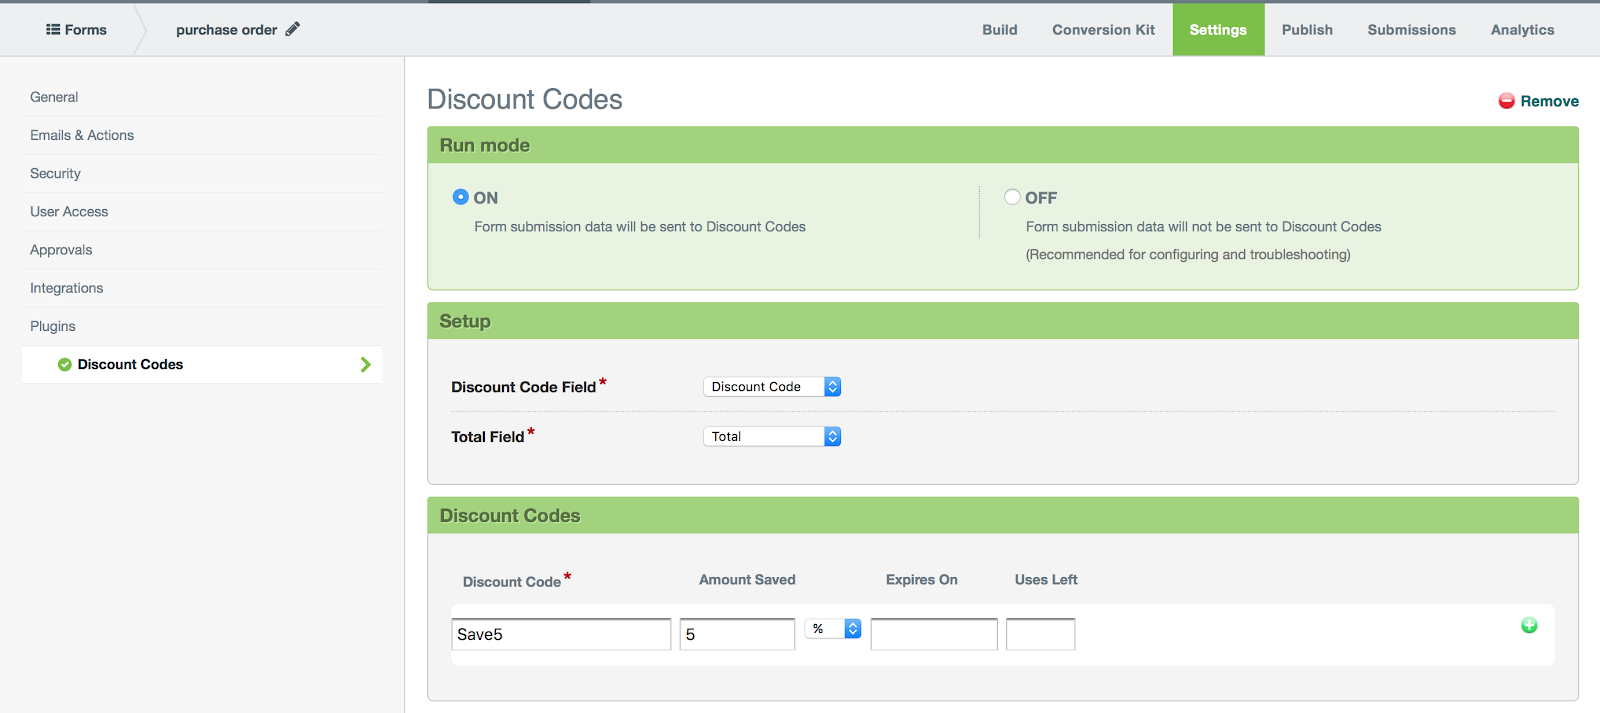Open the Submissions tab
The height and width of the screenshot is (713, 1600).
(x=1411, y=30)
